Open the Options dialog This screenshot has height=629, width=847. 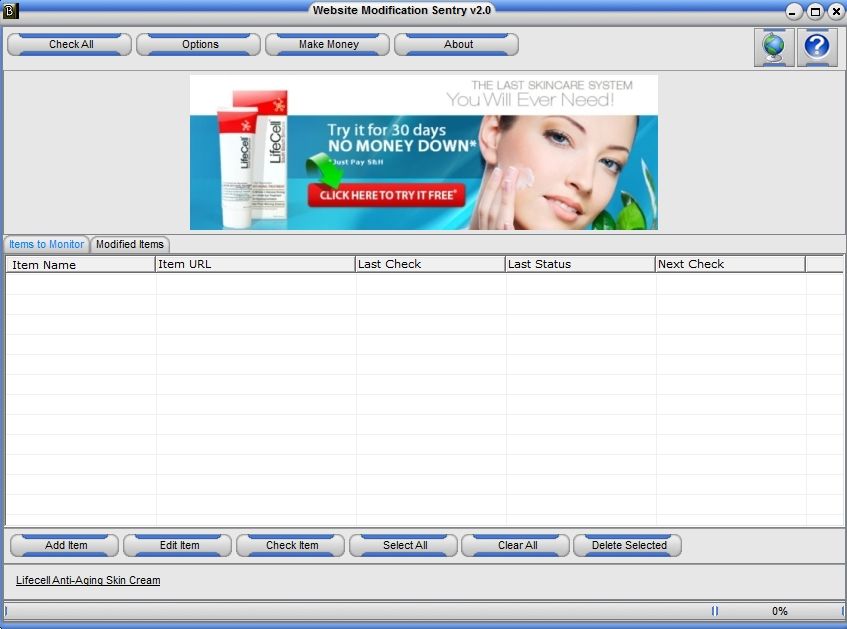[x=199, y=44]
